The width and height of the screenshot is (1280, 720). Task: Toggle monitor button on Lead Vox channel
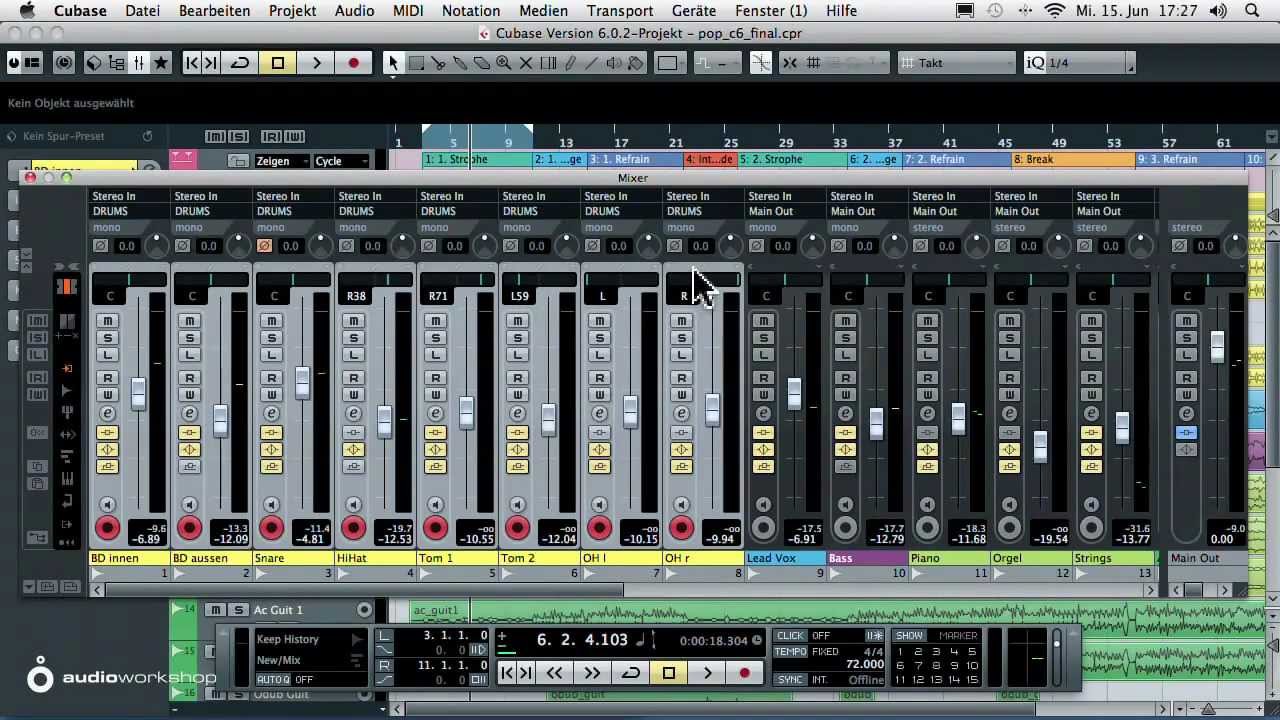pos(763,504)
